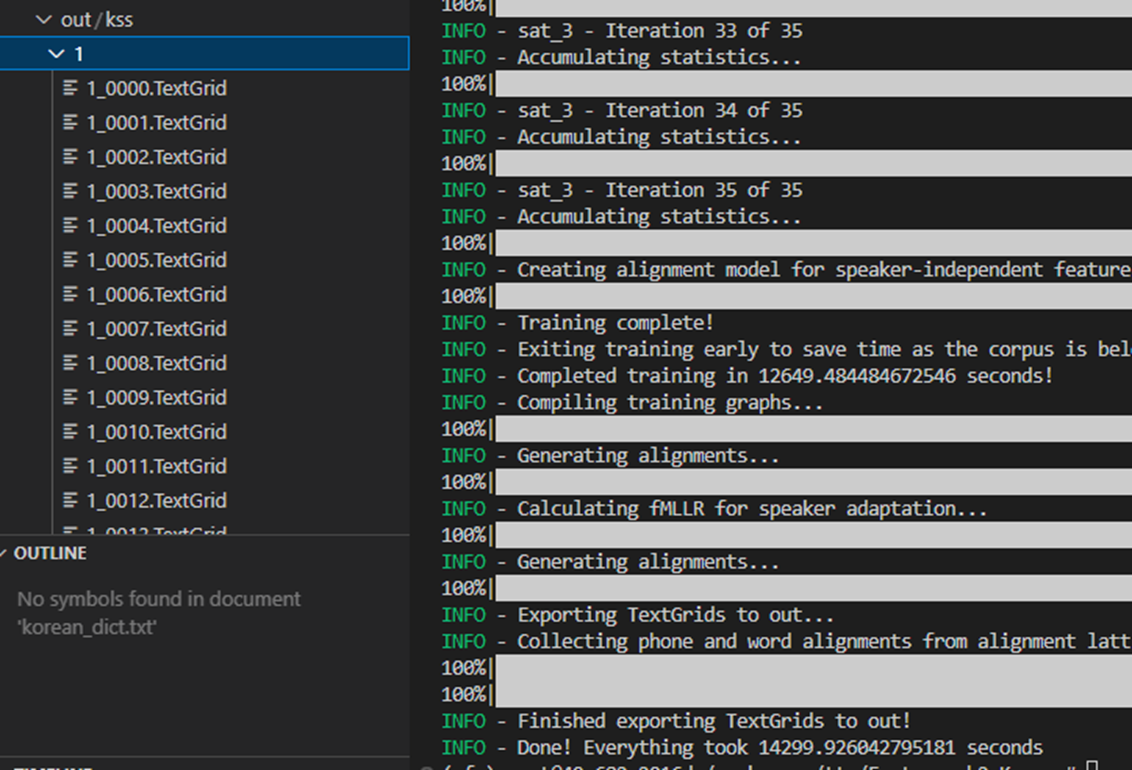Click 'Exiting training early' terminal line
Viewport: 1132px width, 770px height.
pyautogui.click(x=787, y=349)
